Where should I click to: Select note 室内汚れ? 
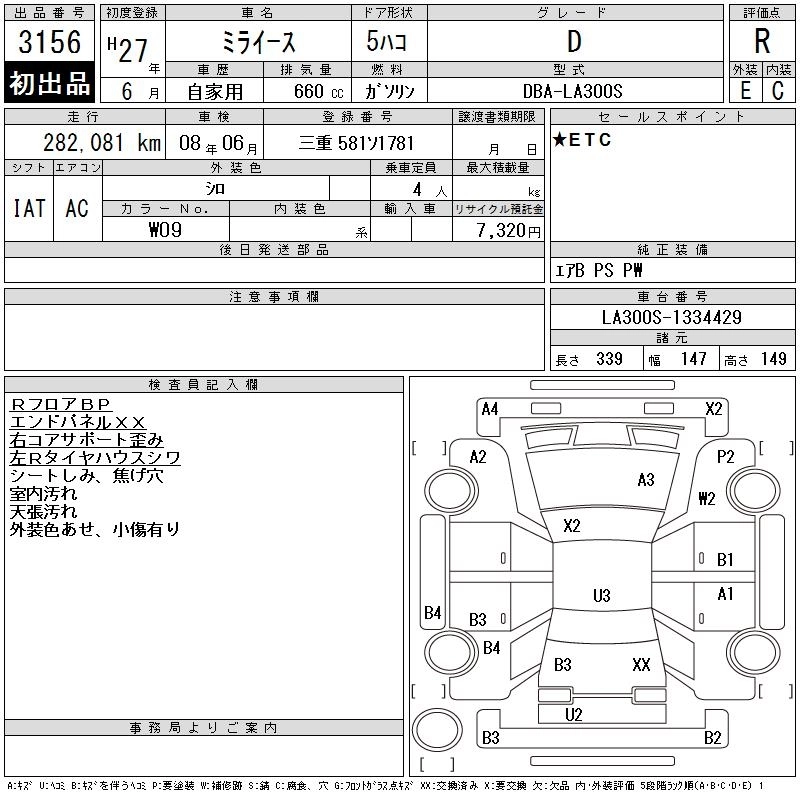[43, 493]
